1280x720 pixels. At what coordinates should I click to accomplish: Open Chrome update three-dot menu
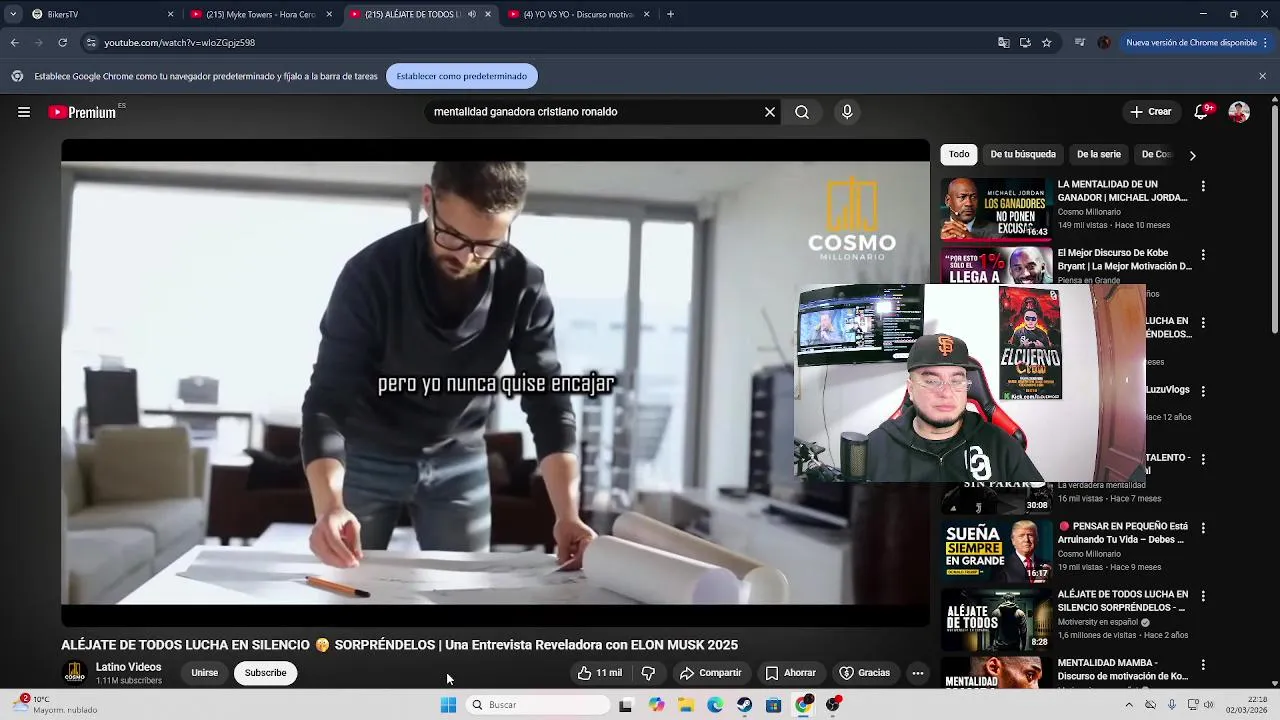tap(1266, 43)
